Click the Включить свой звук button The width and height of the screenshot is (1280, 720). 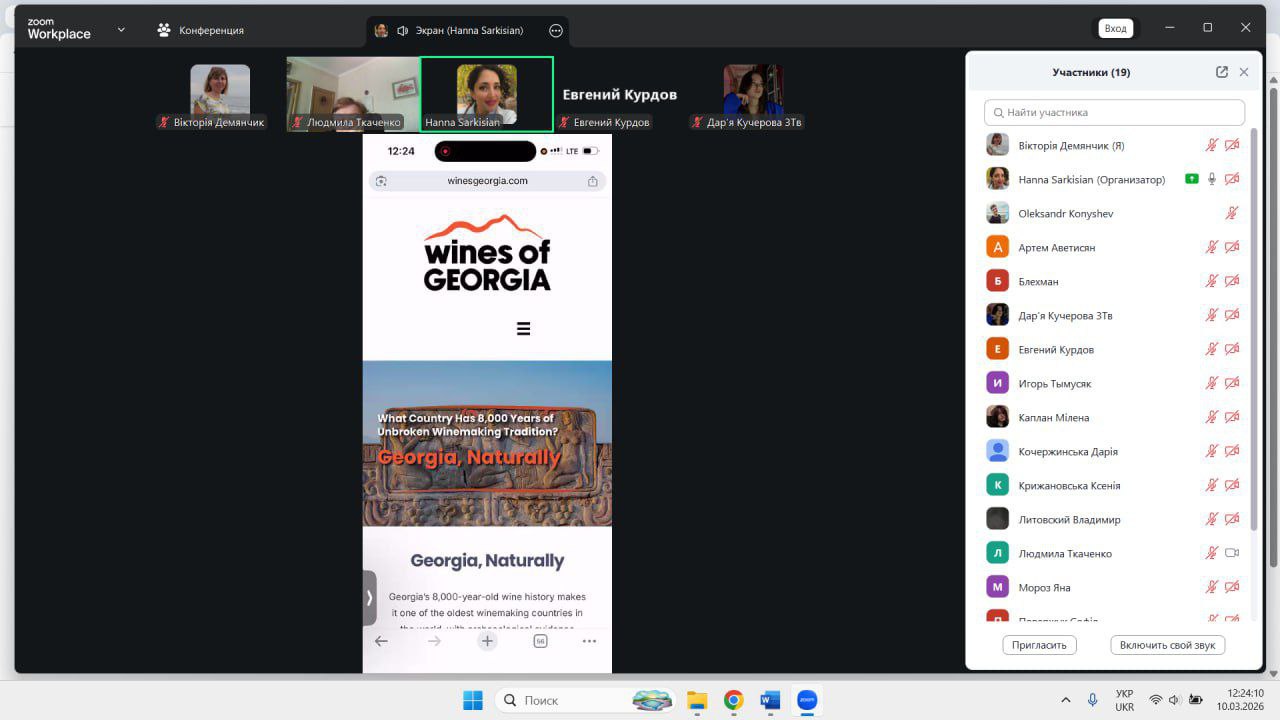click(1167, 645)
